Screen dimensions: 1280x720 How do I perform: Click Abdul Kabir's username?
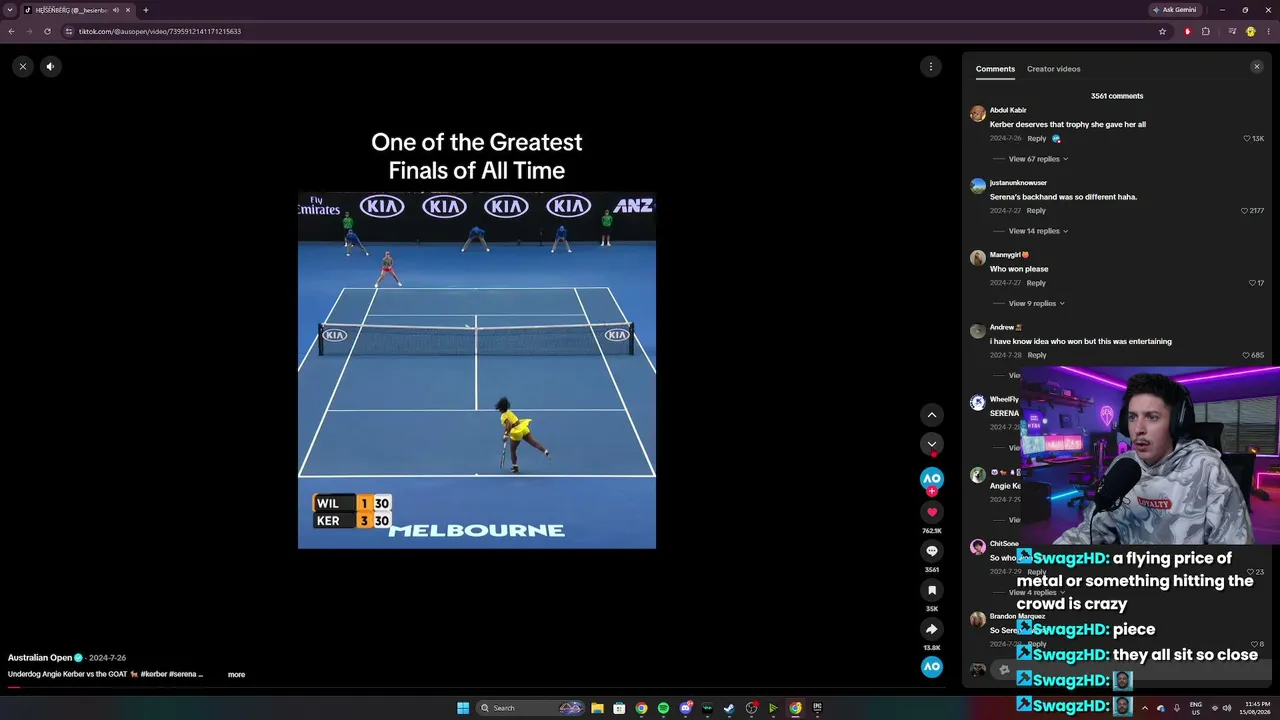click(x=1008, y=110)
